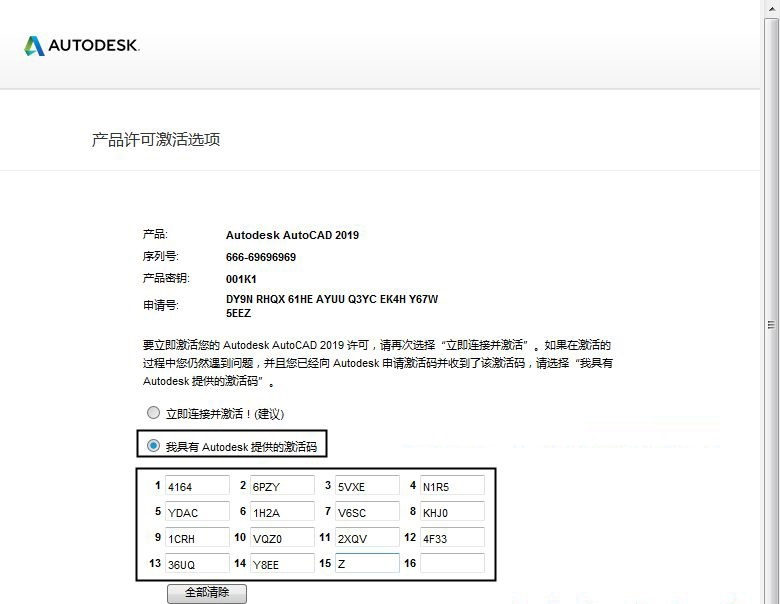Click activation code field 9 containing 1CRH

(197, 537)
